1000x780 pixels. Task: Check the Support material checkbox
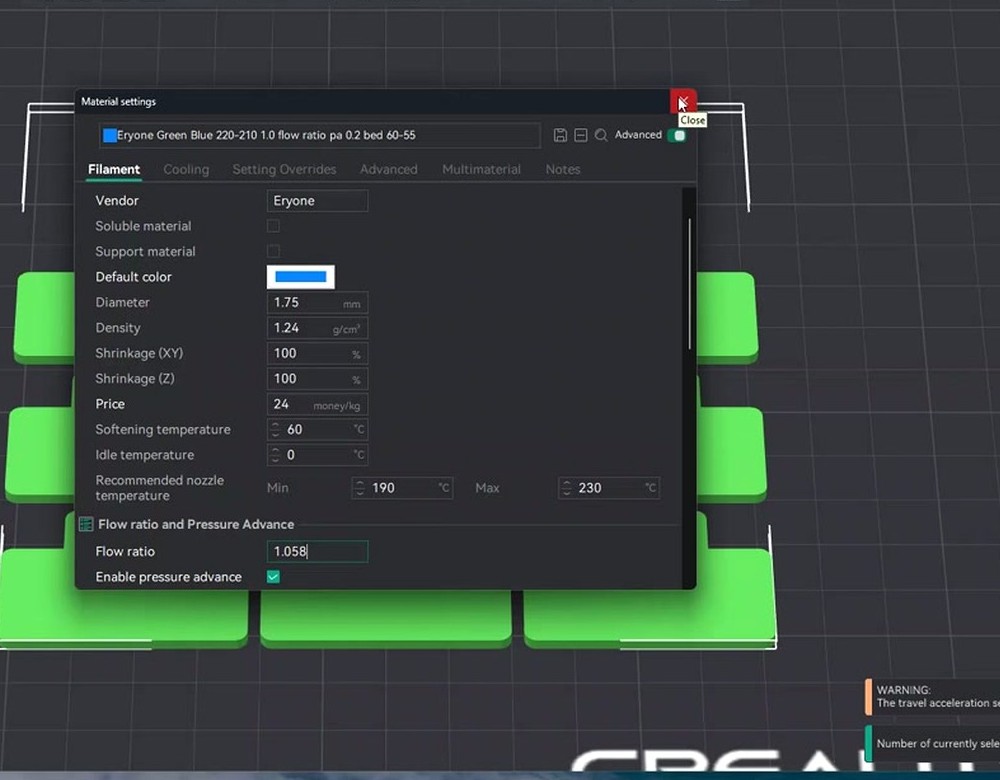pos(273,251)
